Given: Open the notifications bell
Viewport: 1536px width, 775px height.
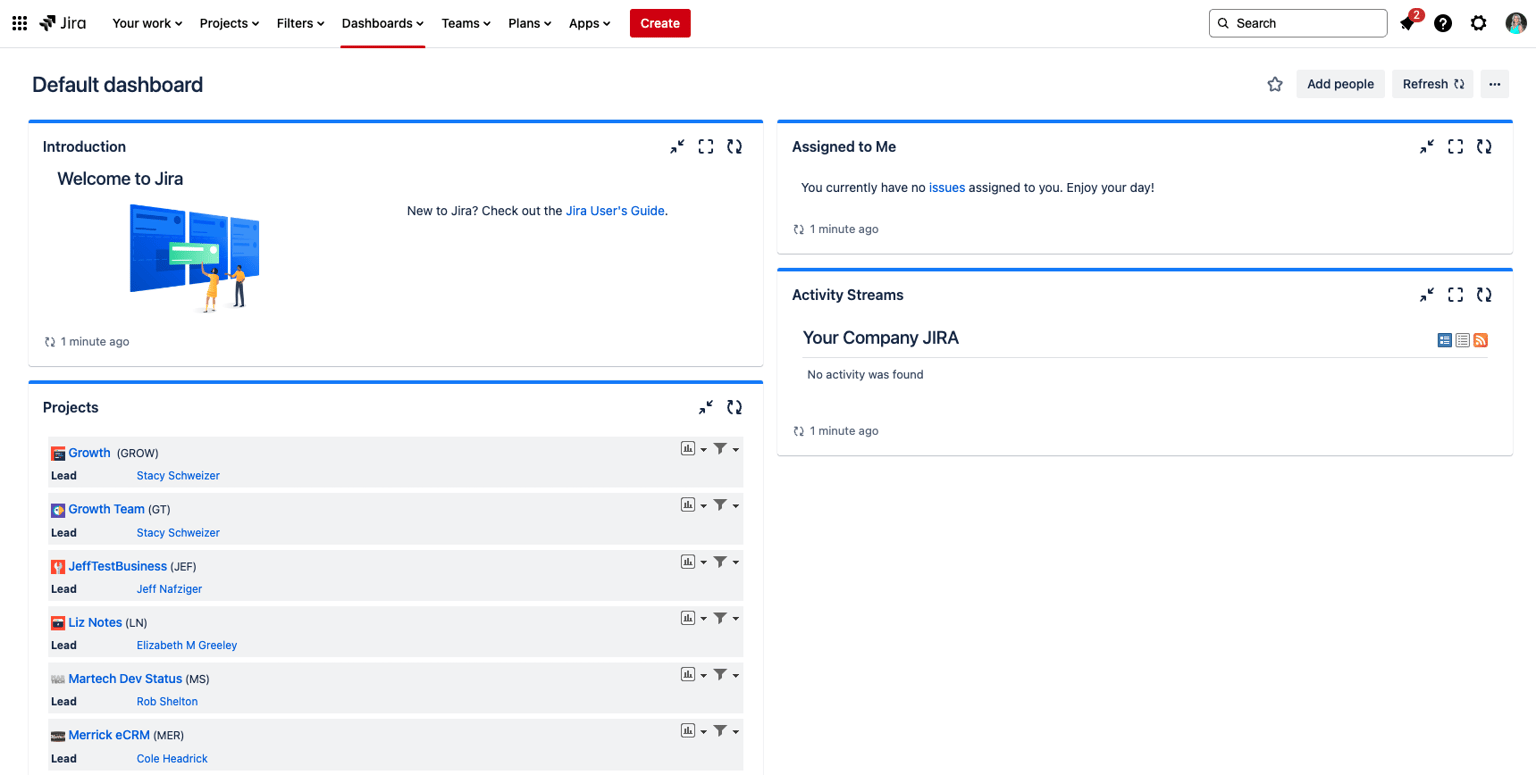Looking at the screenshot, I should click(x=1408, y=22).
